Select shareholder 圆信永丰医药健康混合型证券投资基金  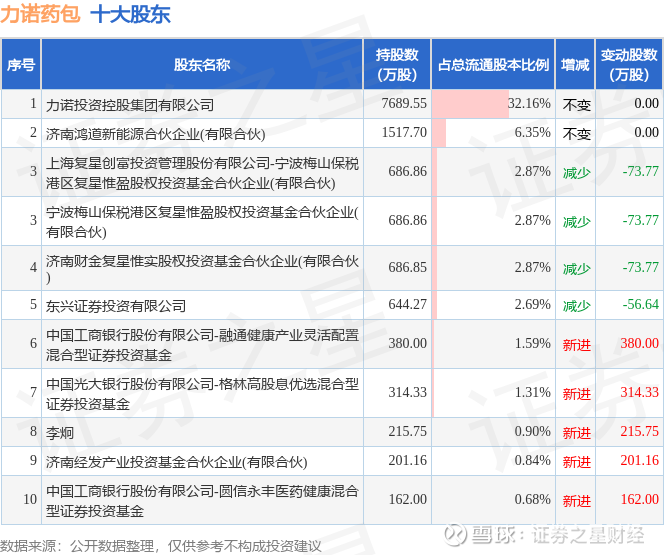point(202,501)
